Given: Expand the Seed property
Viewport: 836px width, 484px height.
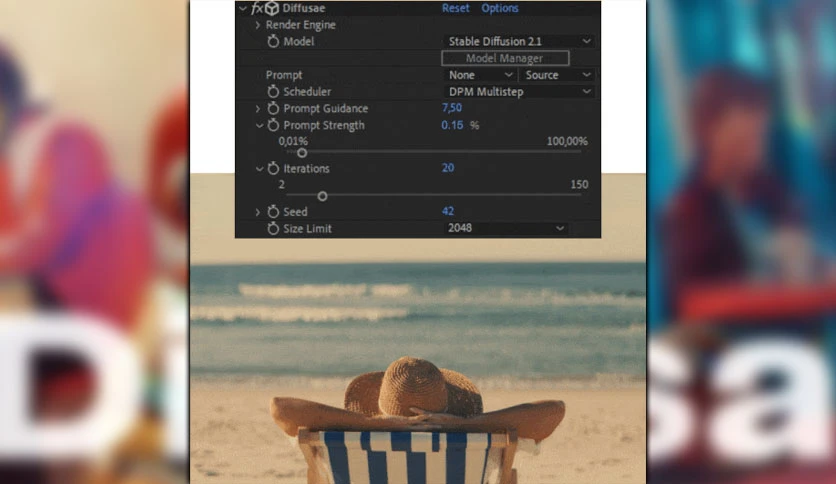Looking at the screenshot, I should pos(258,212).
